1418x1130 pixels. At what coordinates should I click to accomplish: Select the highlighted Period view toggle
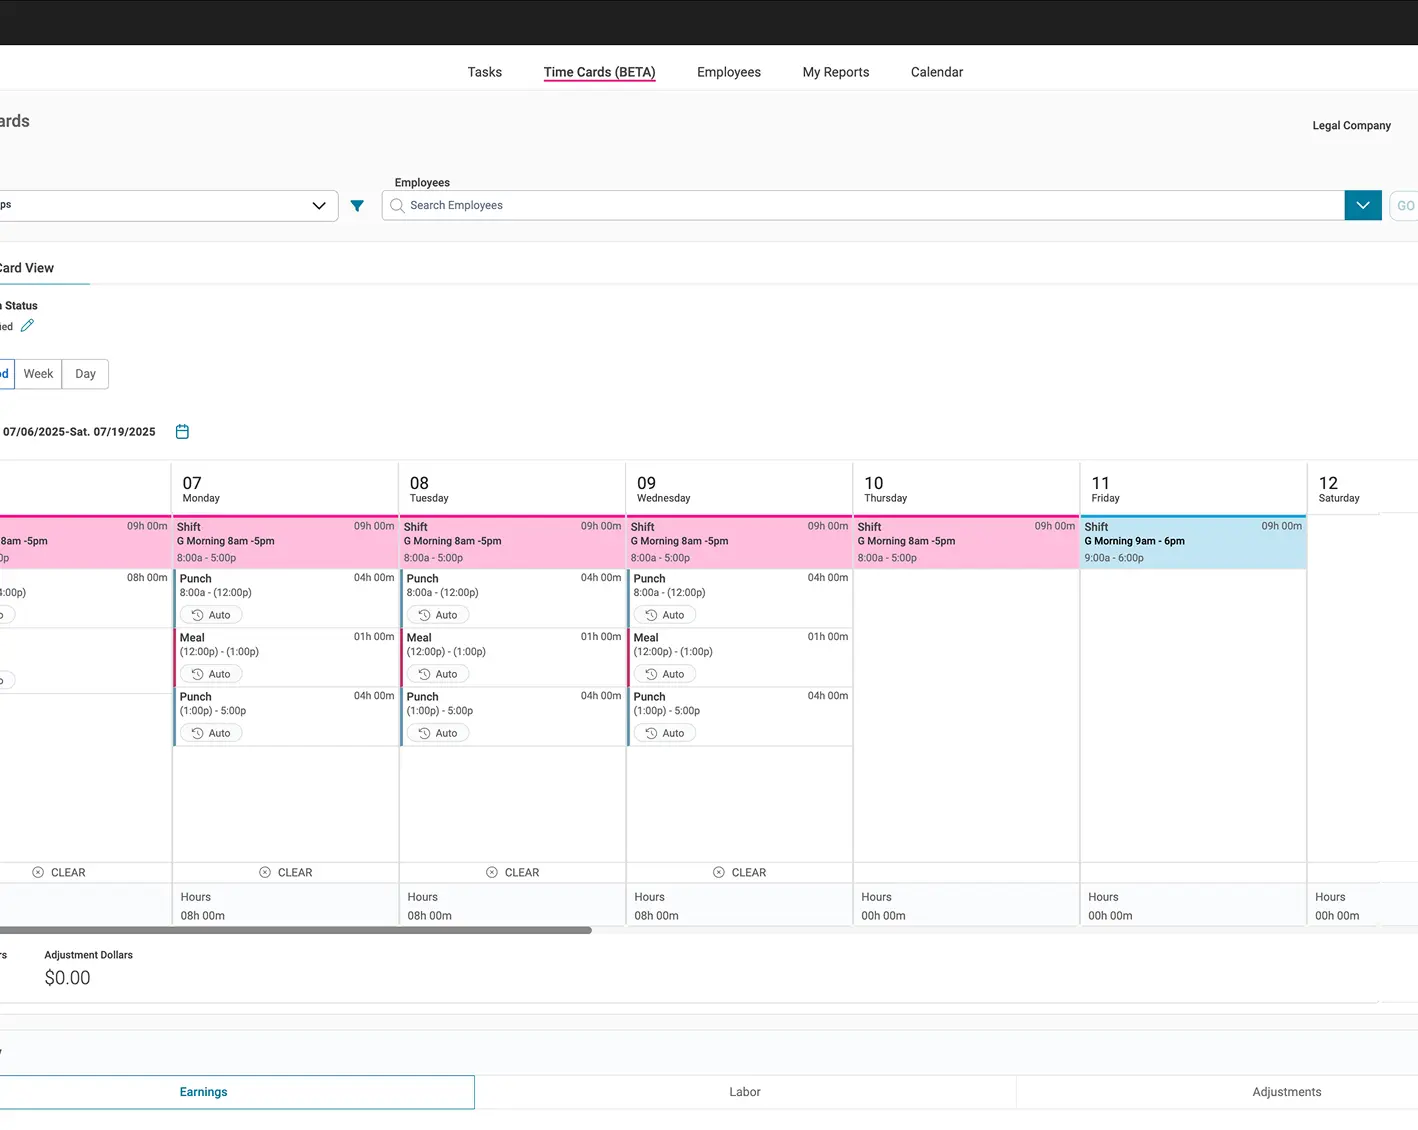point(4,373)
